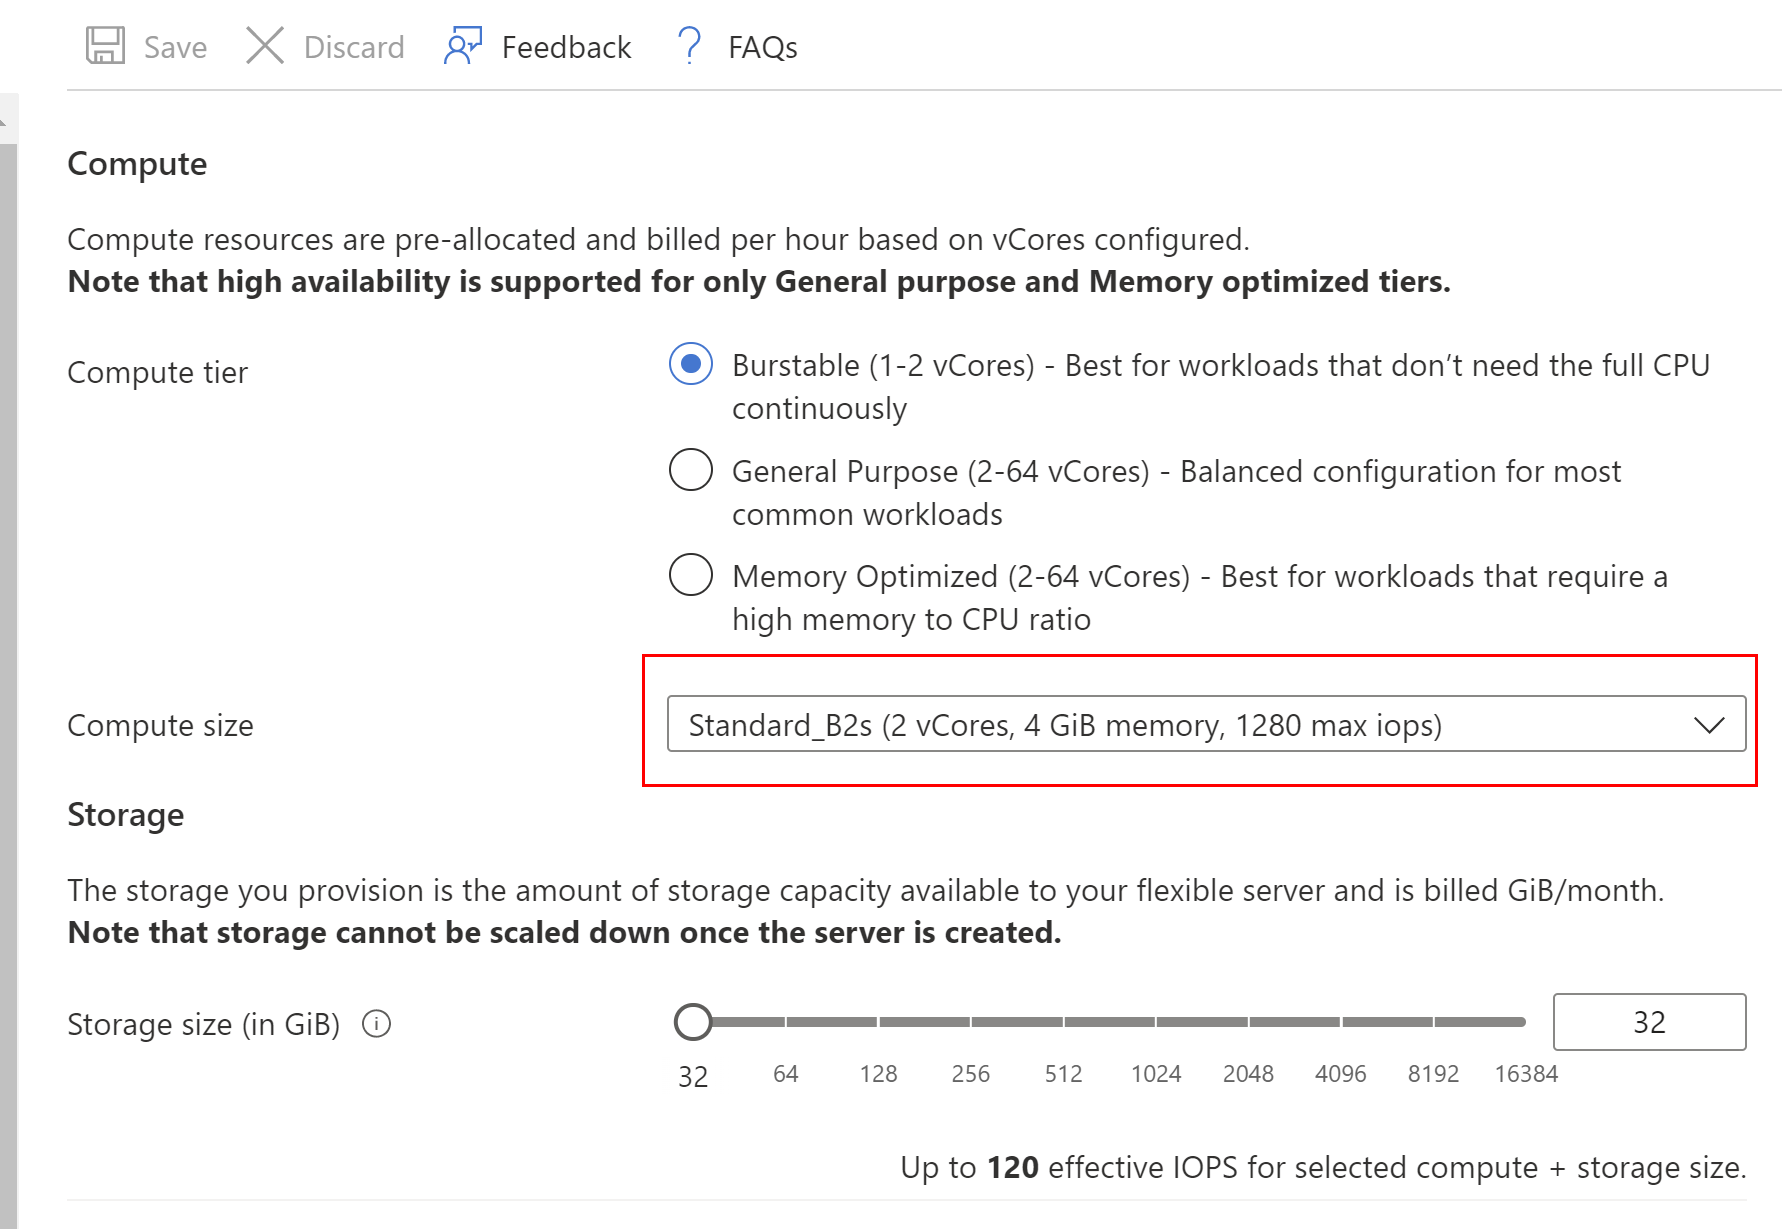
Task: Click the storage size input box
Action: tap(1649, 1022)
